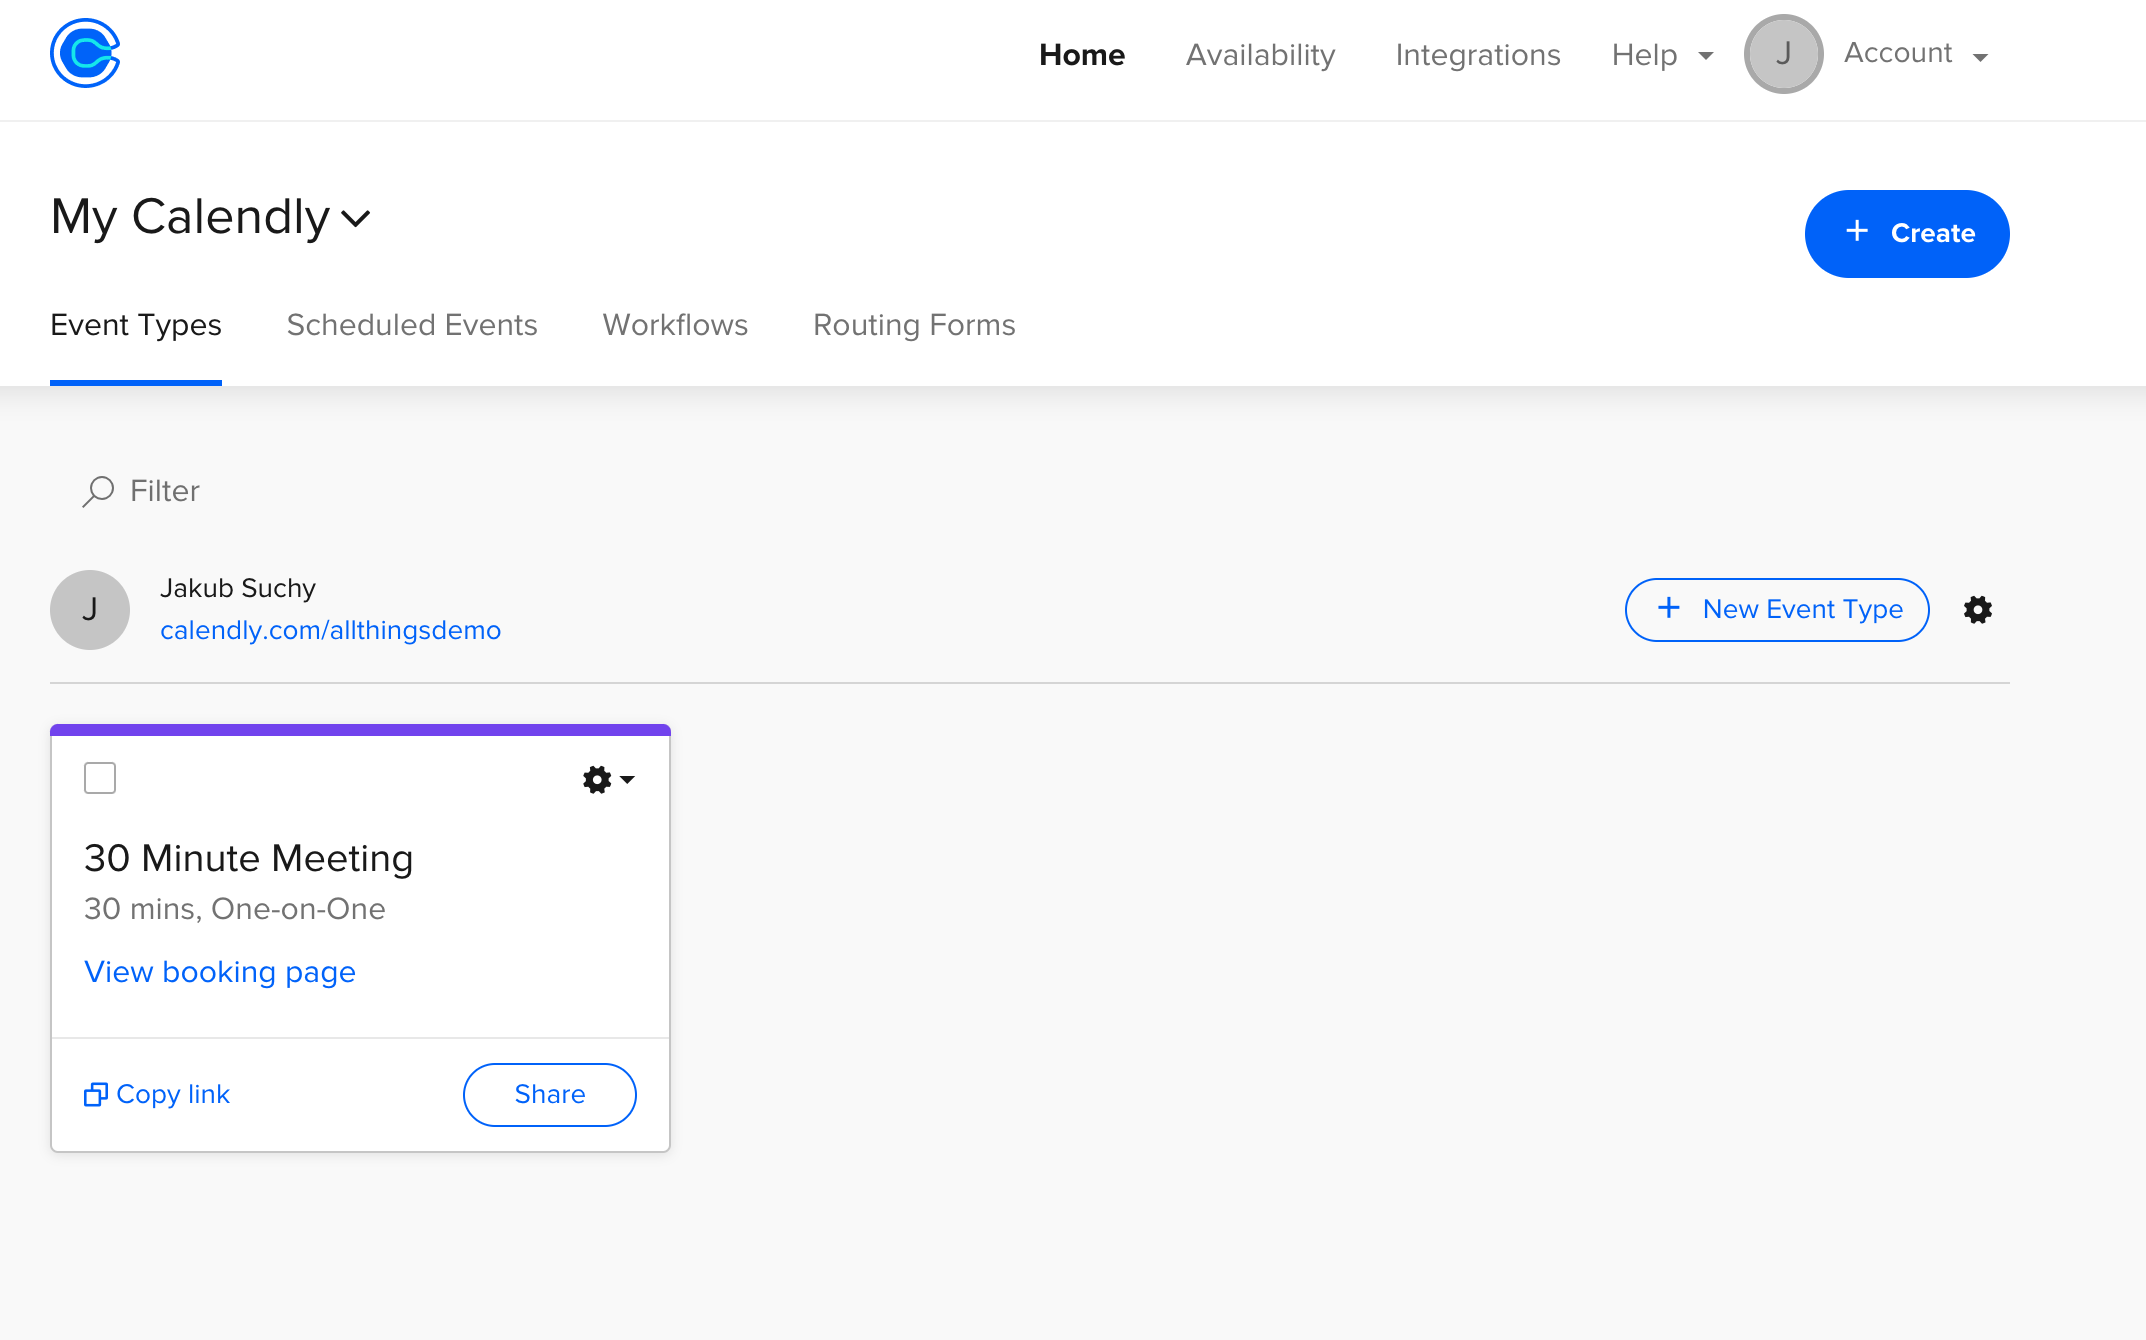Viewport: 2146px width, 1340px height.
Task: Open the View booking page link
Action: 220,972
